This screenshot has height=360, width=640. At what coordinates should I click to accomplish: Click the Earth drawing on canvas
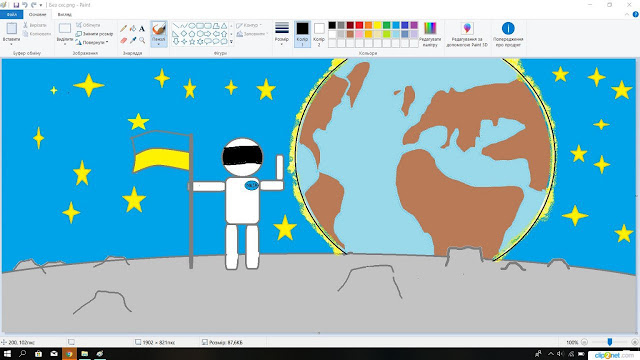[x=424, y=159]
